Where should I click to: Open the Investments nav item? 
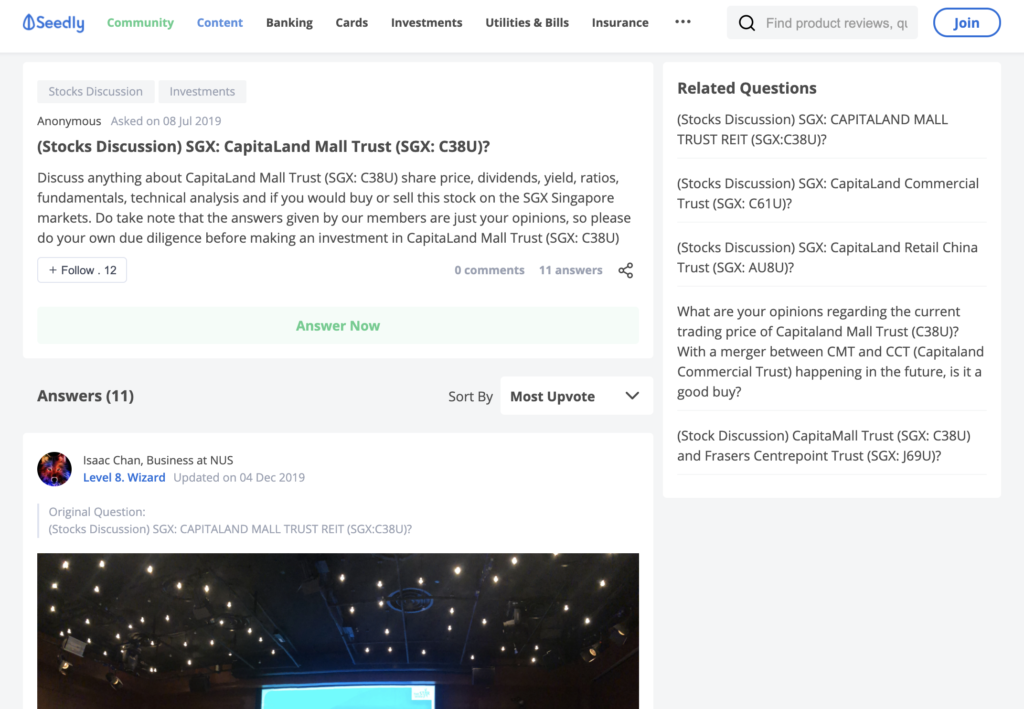426,23
